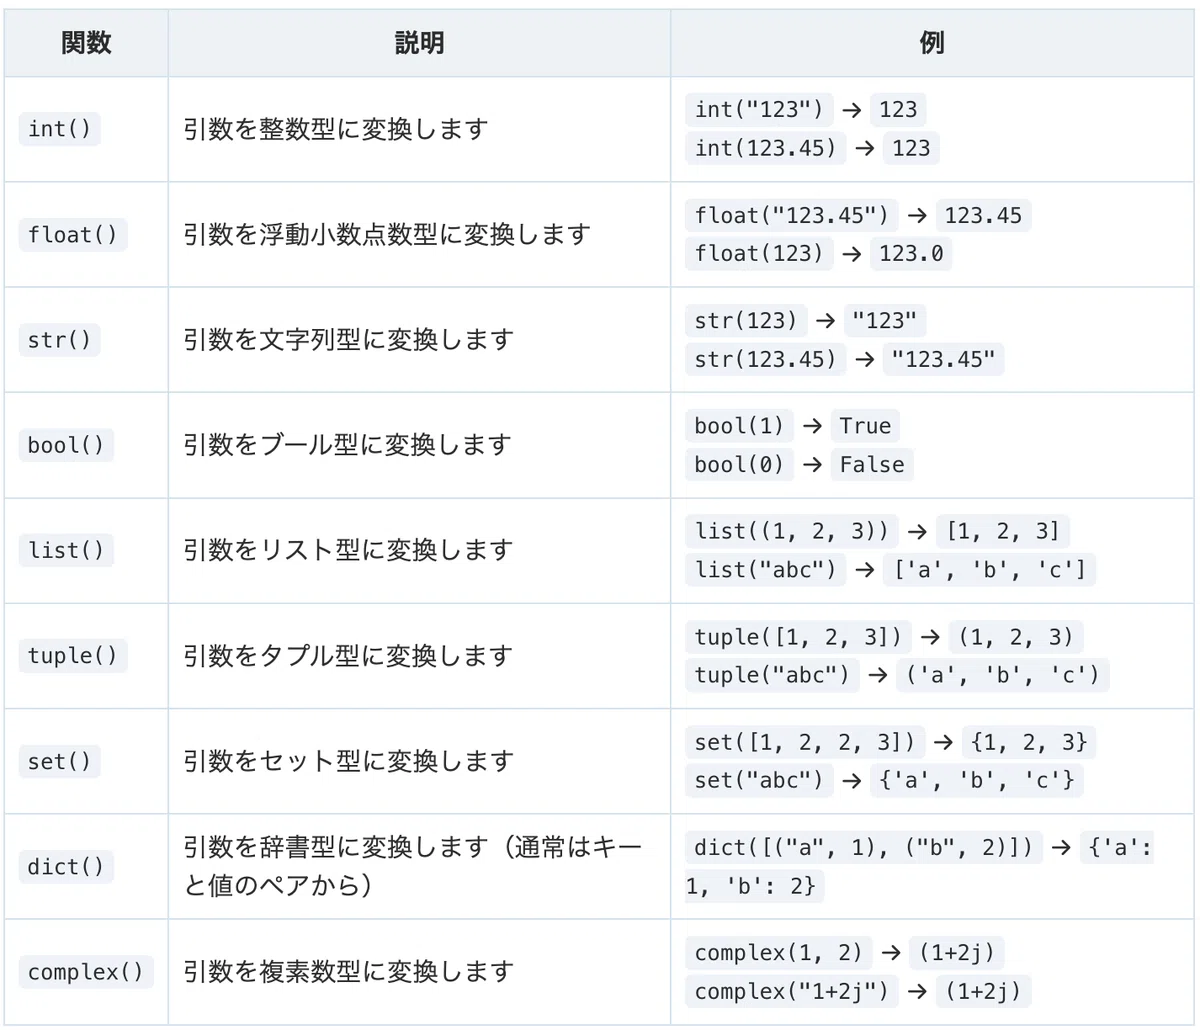The width and height of the screenshot is (1200, 1030).
Task: Click the set() code label
Action: pos(60,761)
